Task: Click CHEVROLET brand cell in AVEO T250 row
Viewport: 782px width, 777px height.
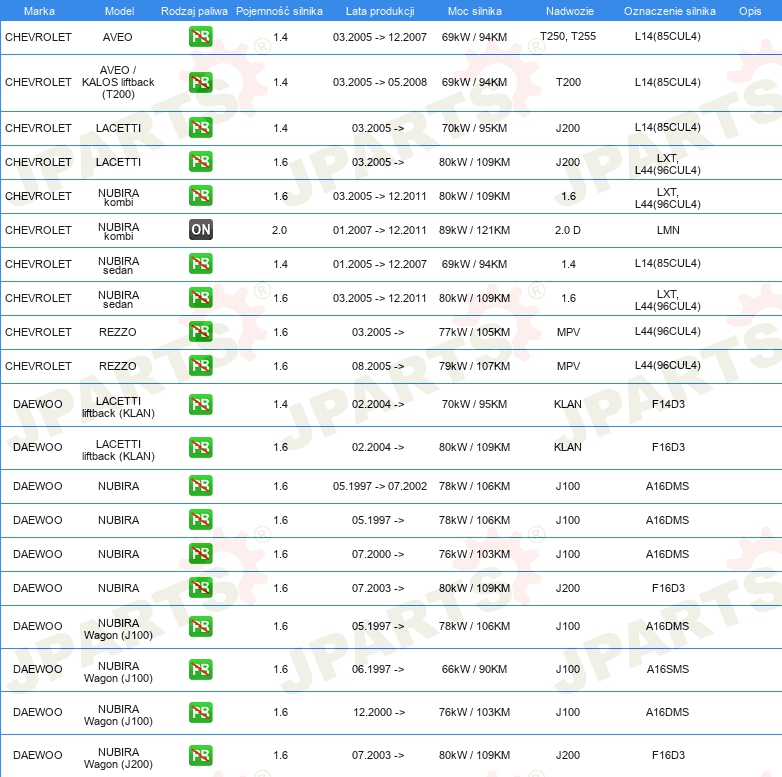Action: coord(38,37)
